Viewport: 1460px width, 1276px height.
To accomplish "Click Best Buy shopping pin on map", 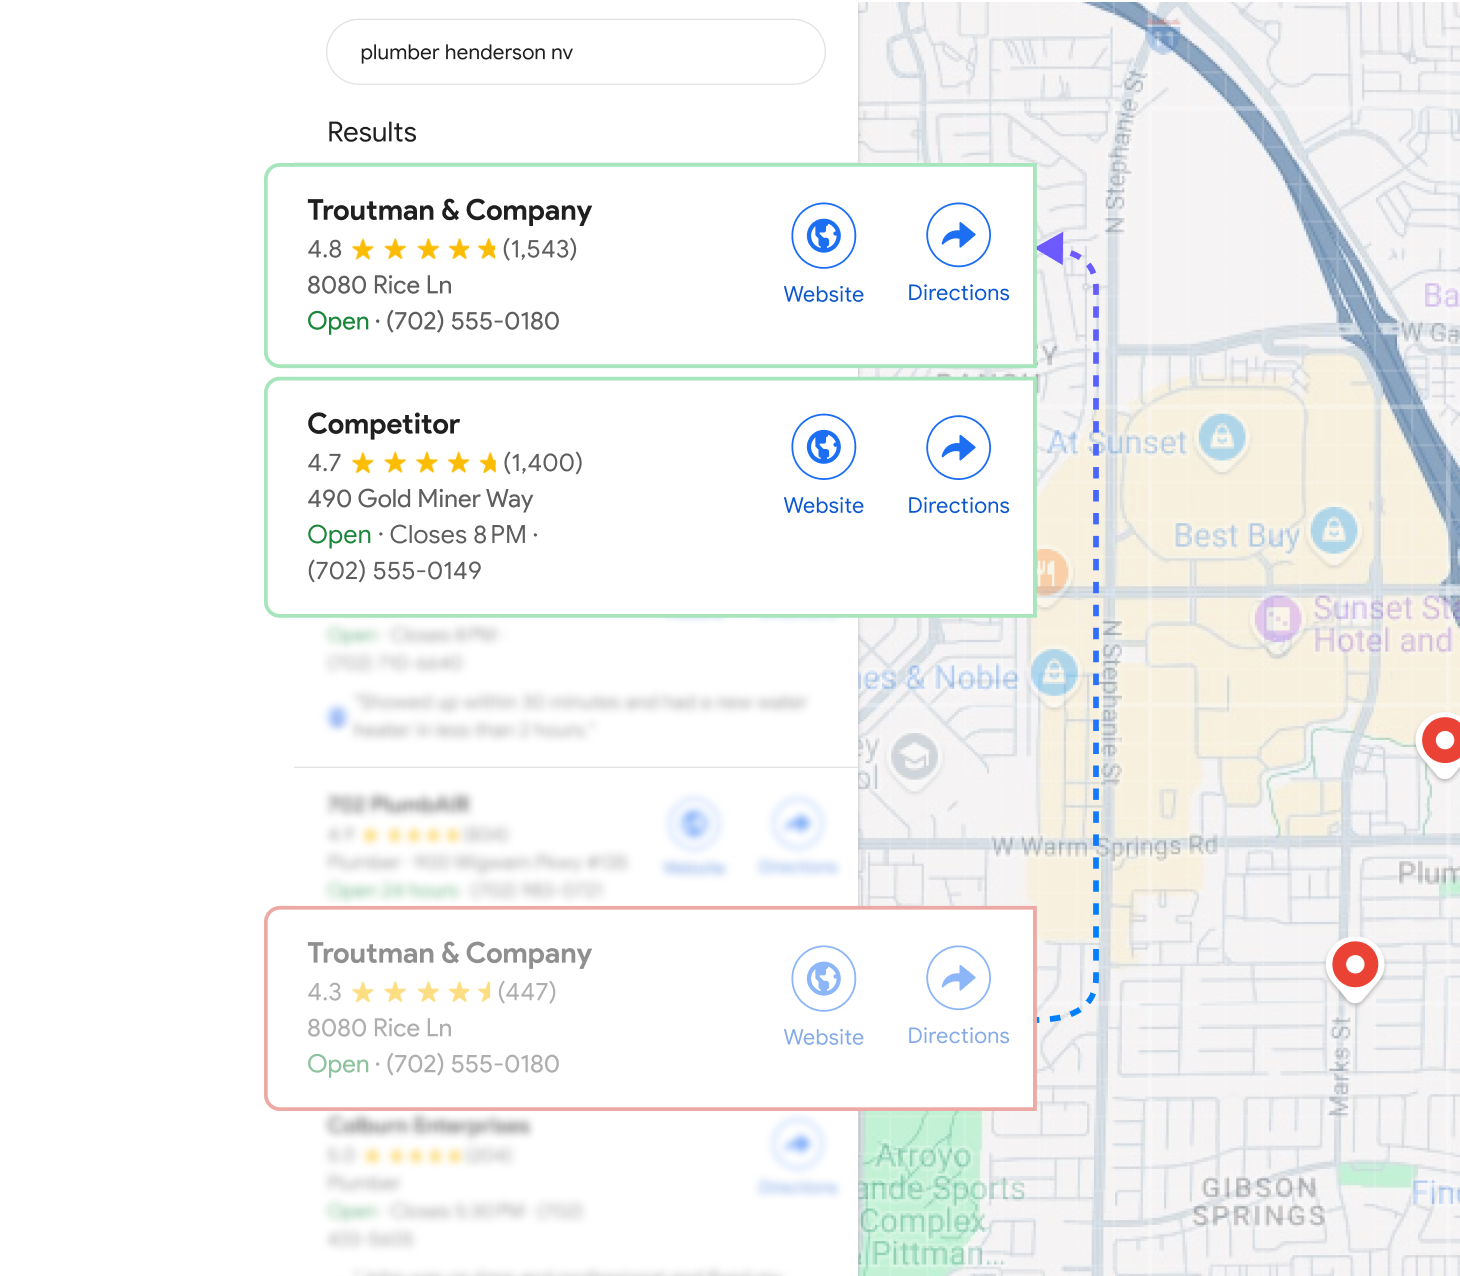I will (1334, 531).
